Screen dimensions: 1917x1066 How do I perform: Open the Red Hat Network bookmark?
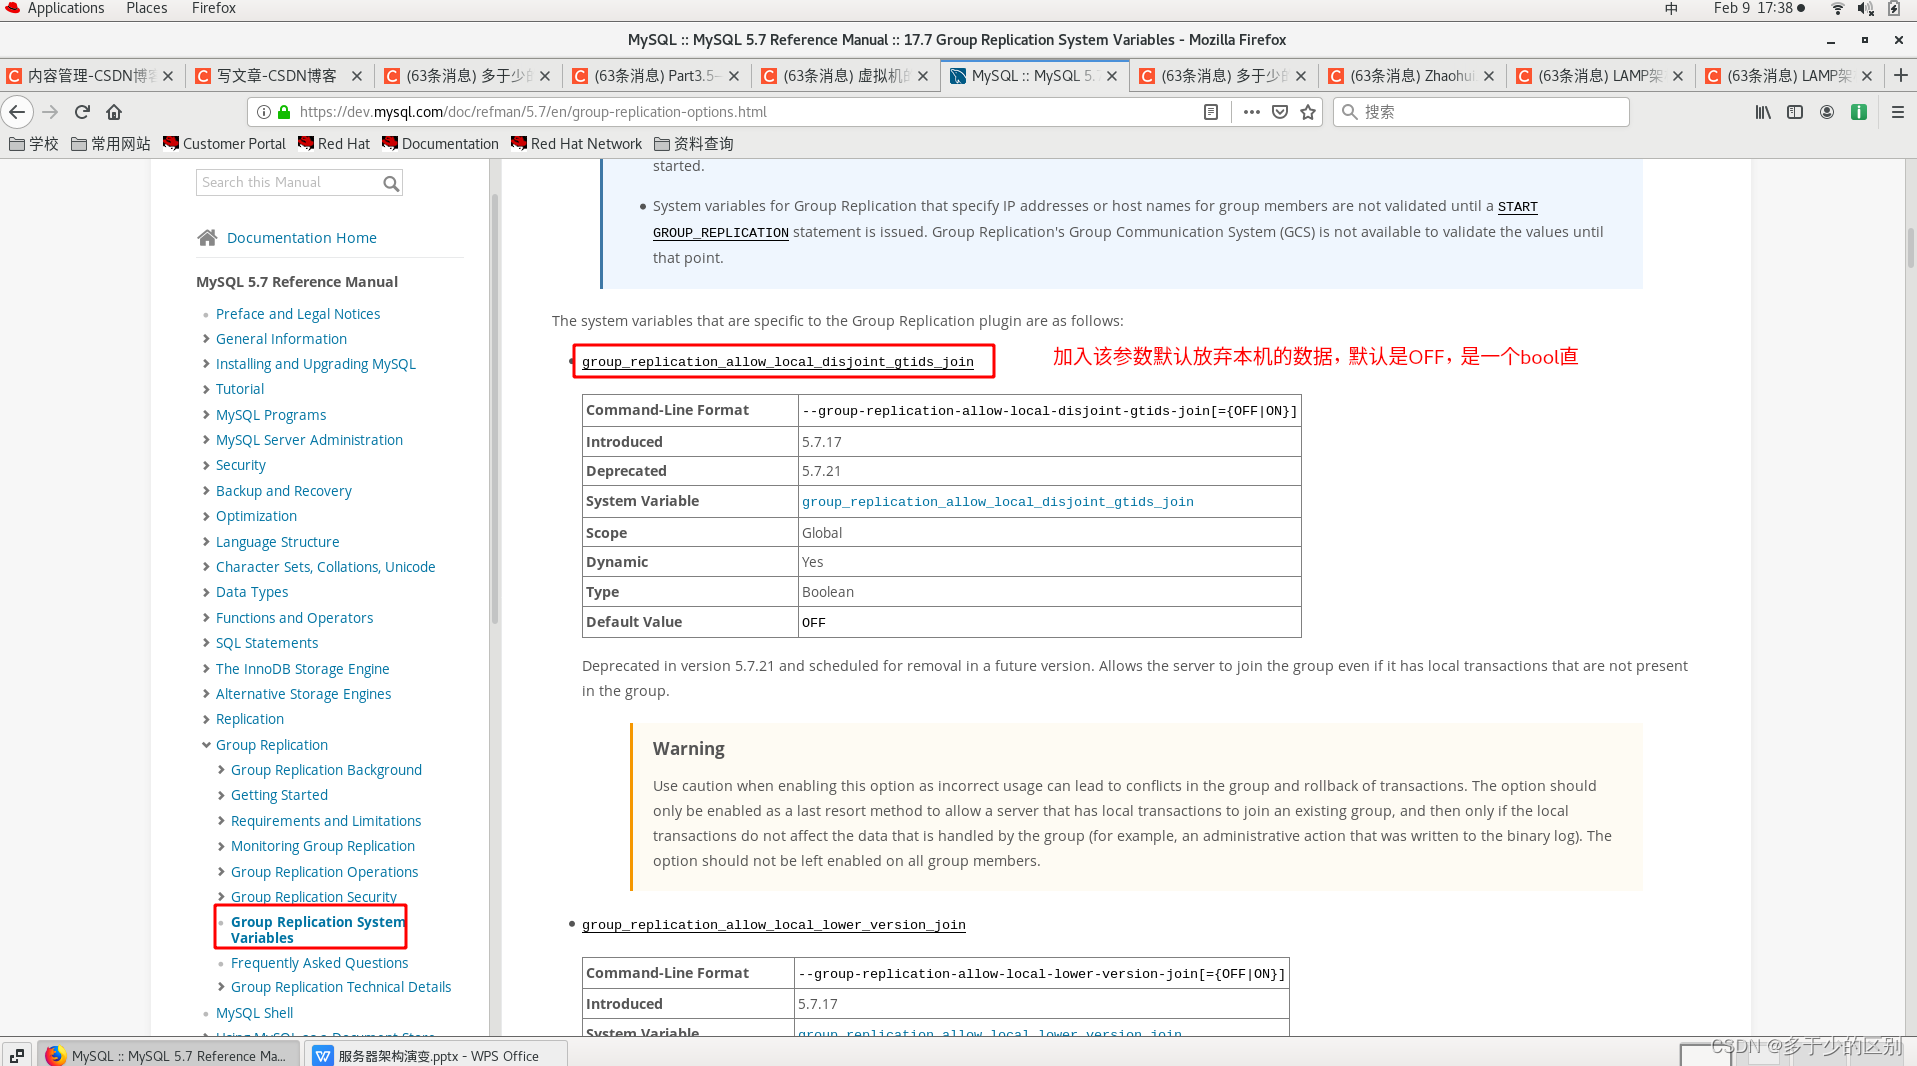click(x=576, y=144)
